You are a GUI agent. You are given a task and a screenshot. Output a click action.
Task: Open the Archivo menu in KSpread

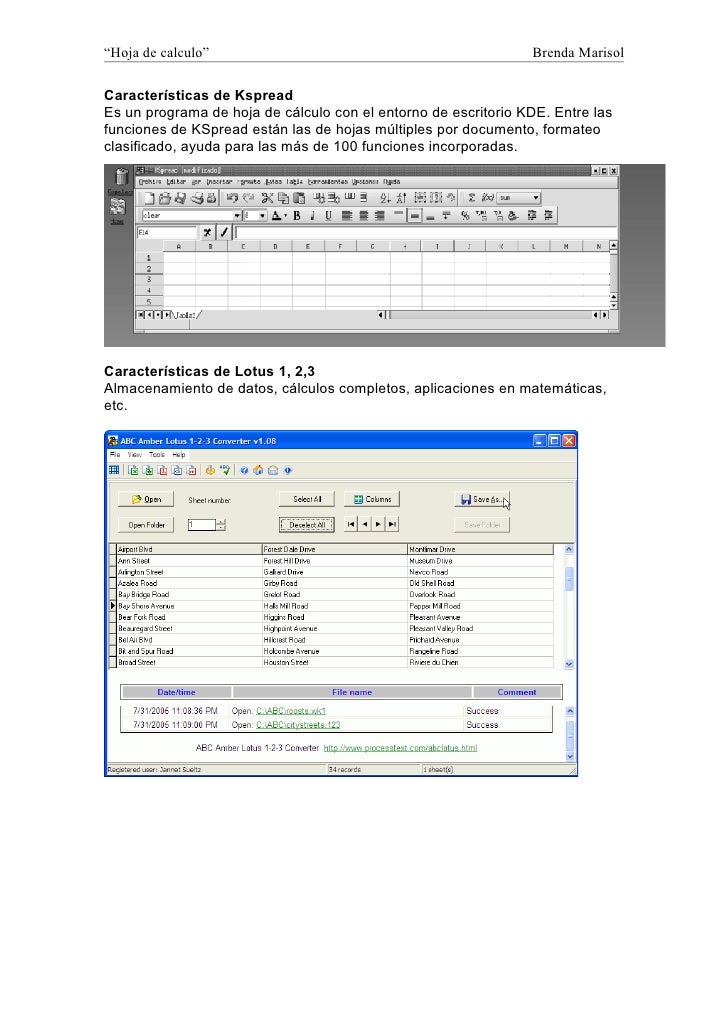tap(150, 182)
